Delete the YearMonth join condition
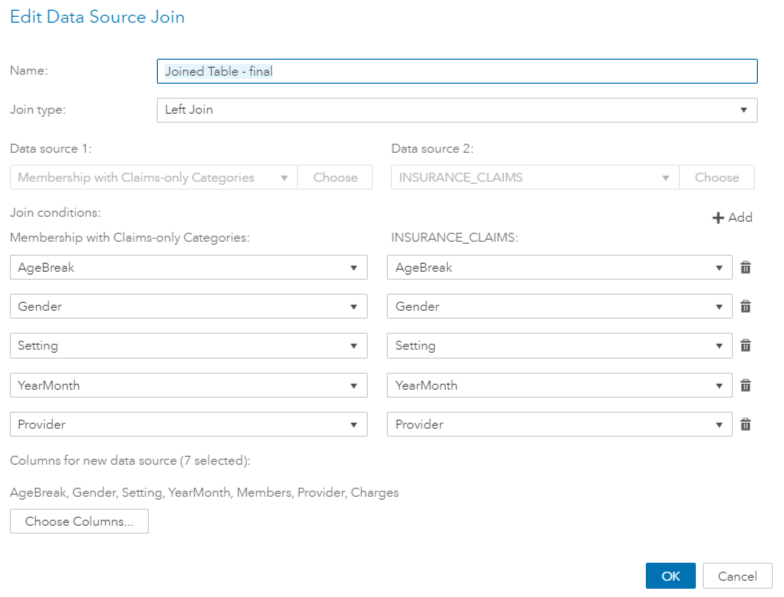Viewport: 784px width, 597px height. pyautogui.click(x=745, y=385)
